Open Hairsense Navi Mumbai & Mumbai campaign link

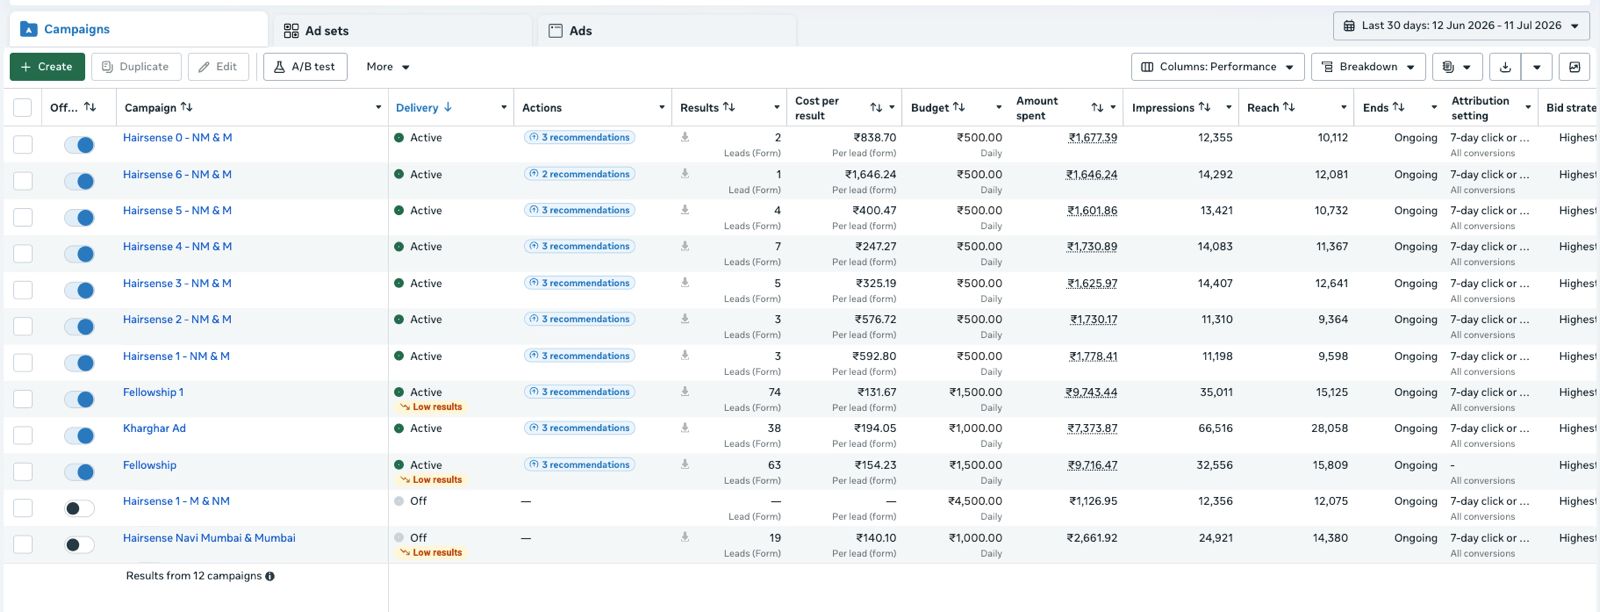(209, 537)
